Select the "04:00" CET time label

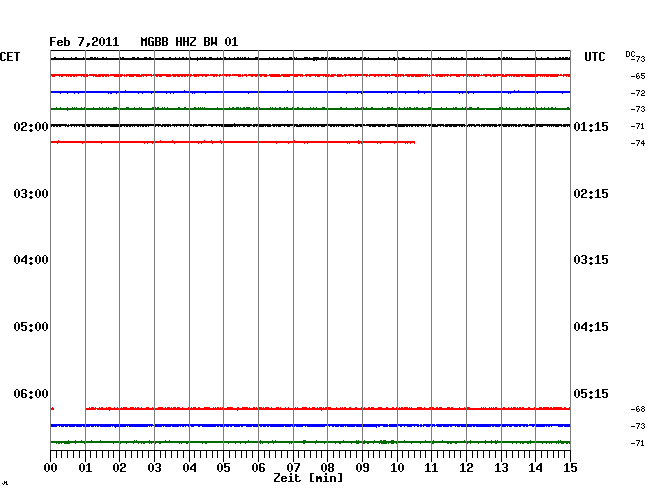click(x=31, y=260)
